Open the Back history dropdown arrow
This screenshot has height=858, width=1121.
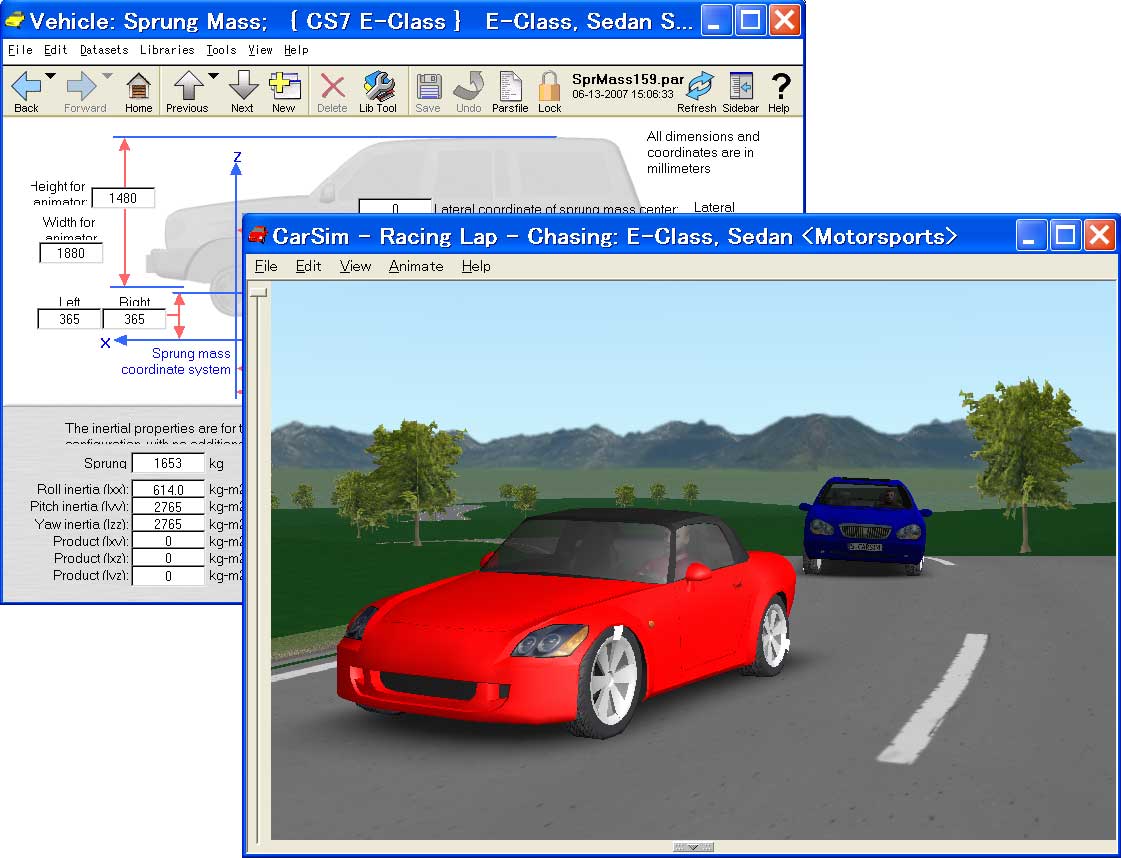[50, 76]
